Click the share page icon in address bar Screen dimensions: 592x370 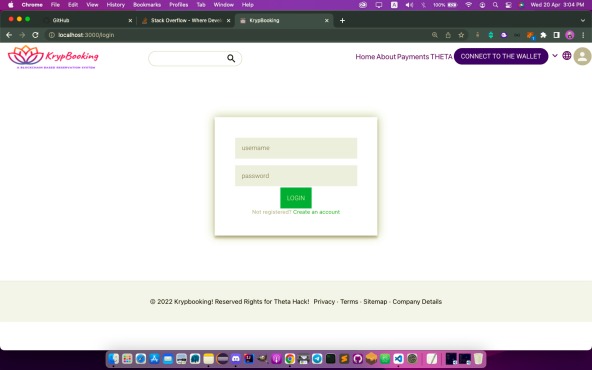tap(448, 35)
